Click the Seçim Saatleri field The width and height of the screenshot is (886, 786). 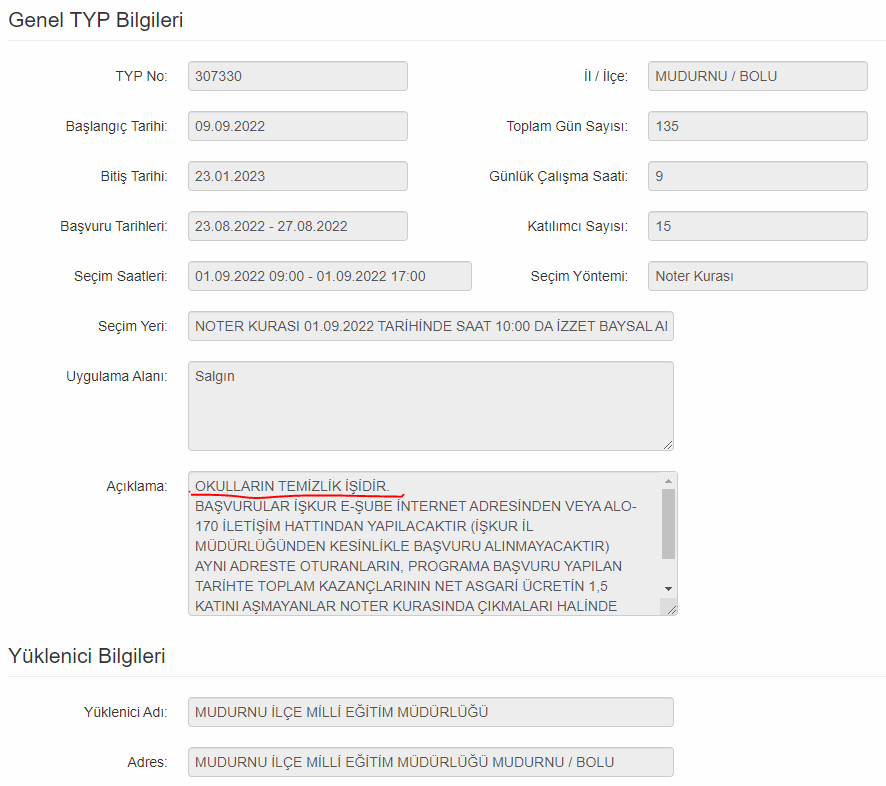(329, 276)
